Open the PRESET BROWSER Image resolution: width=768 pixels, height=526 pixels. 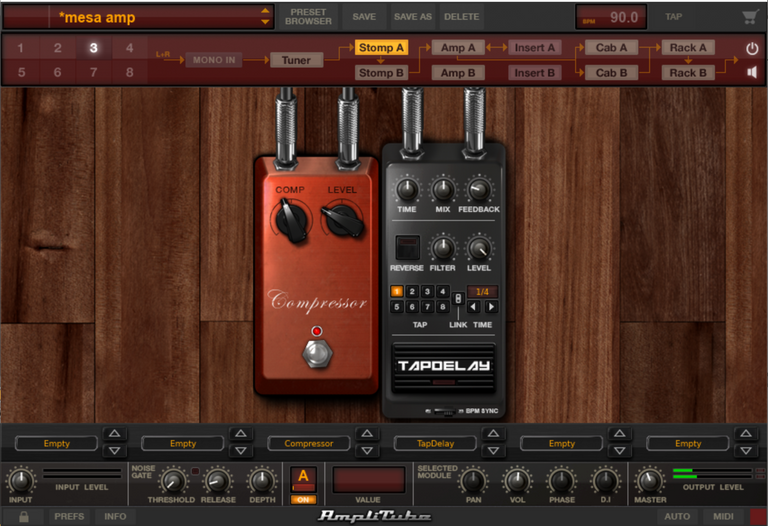[x=308, y=17]
